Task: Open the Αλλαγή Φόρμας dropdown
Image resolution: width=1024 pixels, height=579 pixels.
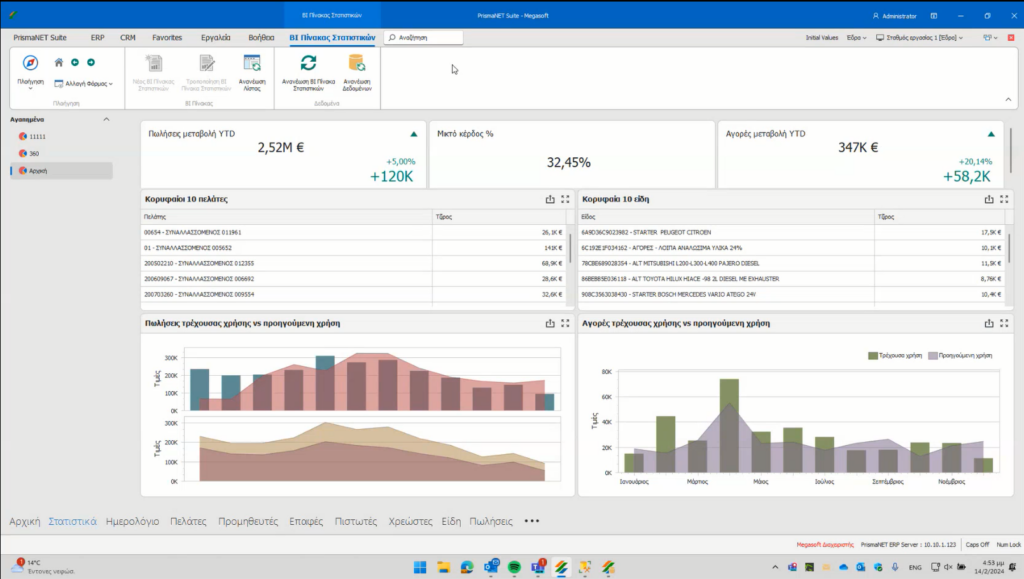Action: pos(84,84)
